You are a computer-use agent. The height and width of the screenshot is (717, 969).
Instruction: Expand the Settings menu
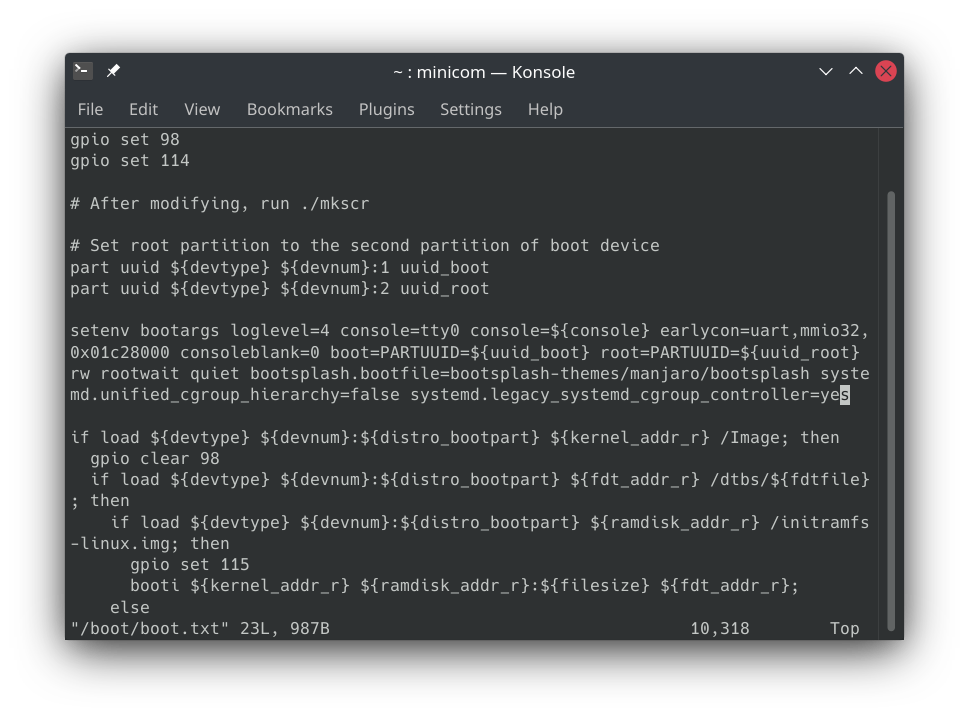click(470, 109)
